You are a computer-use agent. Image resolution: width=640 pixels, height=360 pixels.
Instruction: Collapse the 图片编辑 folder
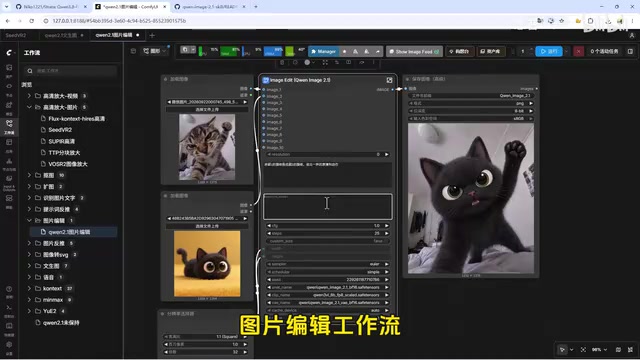(x=29, y=220)
